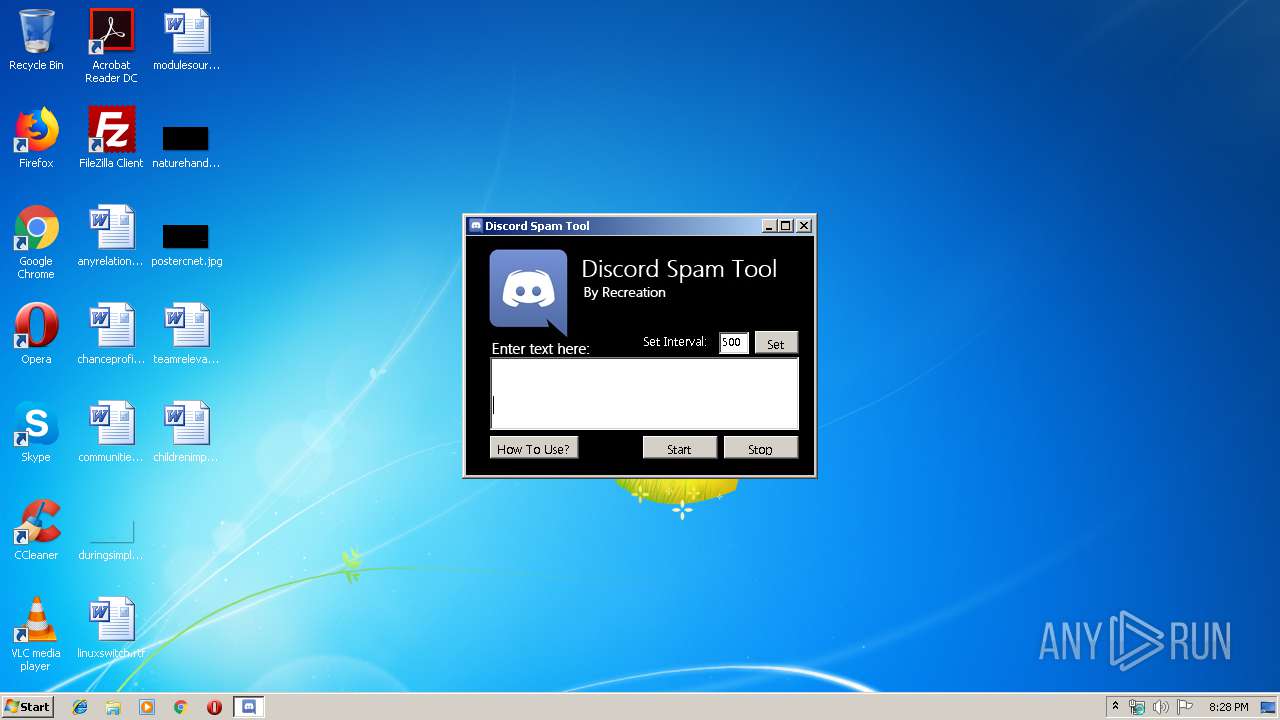Stop the spam tool
Image resolution: width=1280 pixels, height=720 pixels.
click(761, 448)
